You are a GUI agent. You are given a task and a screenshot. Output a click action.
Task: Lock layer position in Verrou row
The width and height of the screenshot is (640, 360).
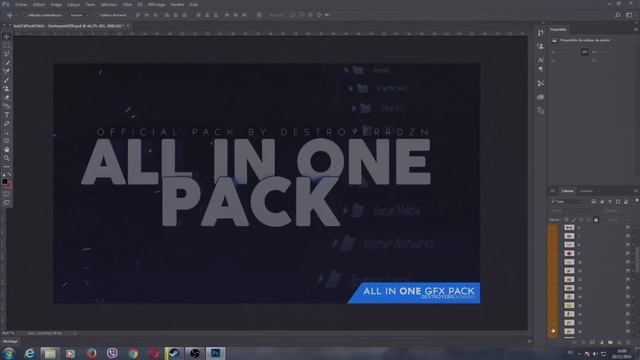(581, 220)
